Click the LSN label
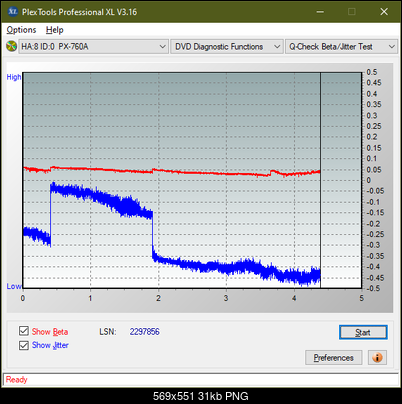 108,332
